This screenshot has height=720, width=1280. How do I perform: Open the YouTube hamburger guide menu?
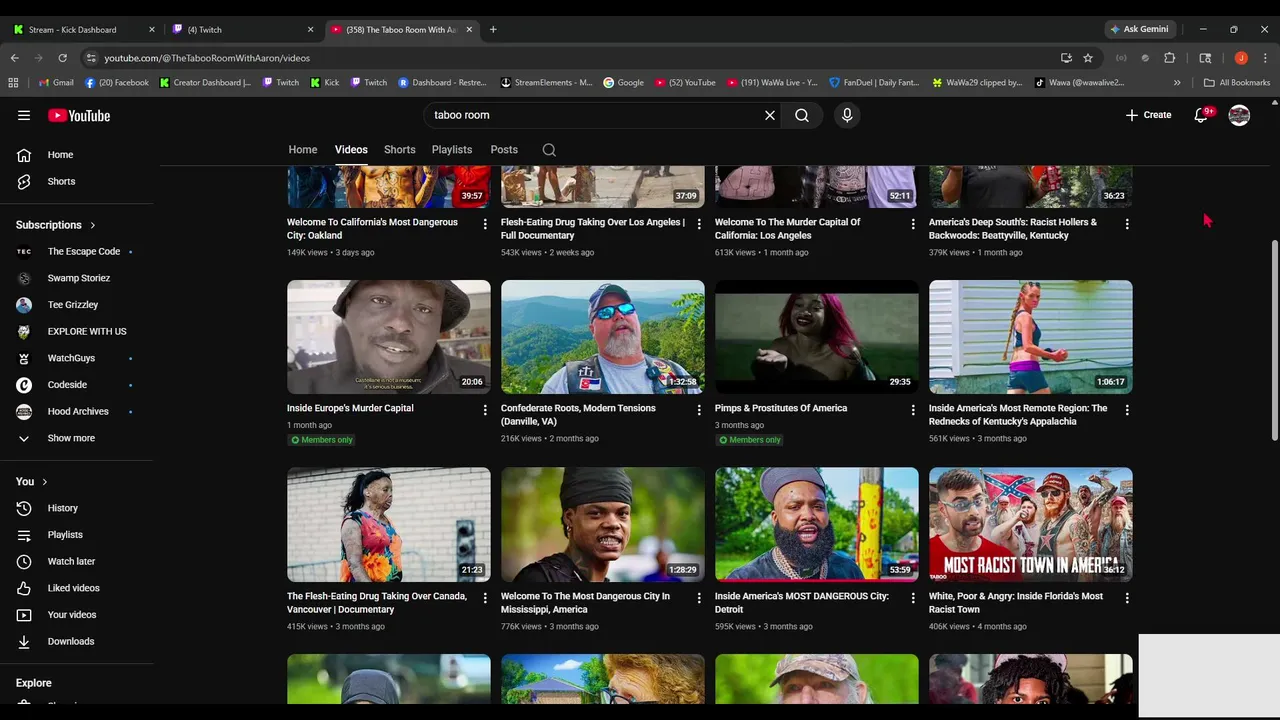(x=24, y=115)
